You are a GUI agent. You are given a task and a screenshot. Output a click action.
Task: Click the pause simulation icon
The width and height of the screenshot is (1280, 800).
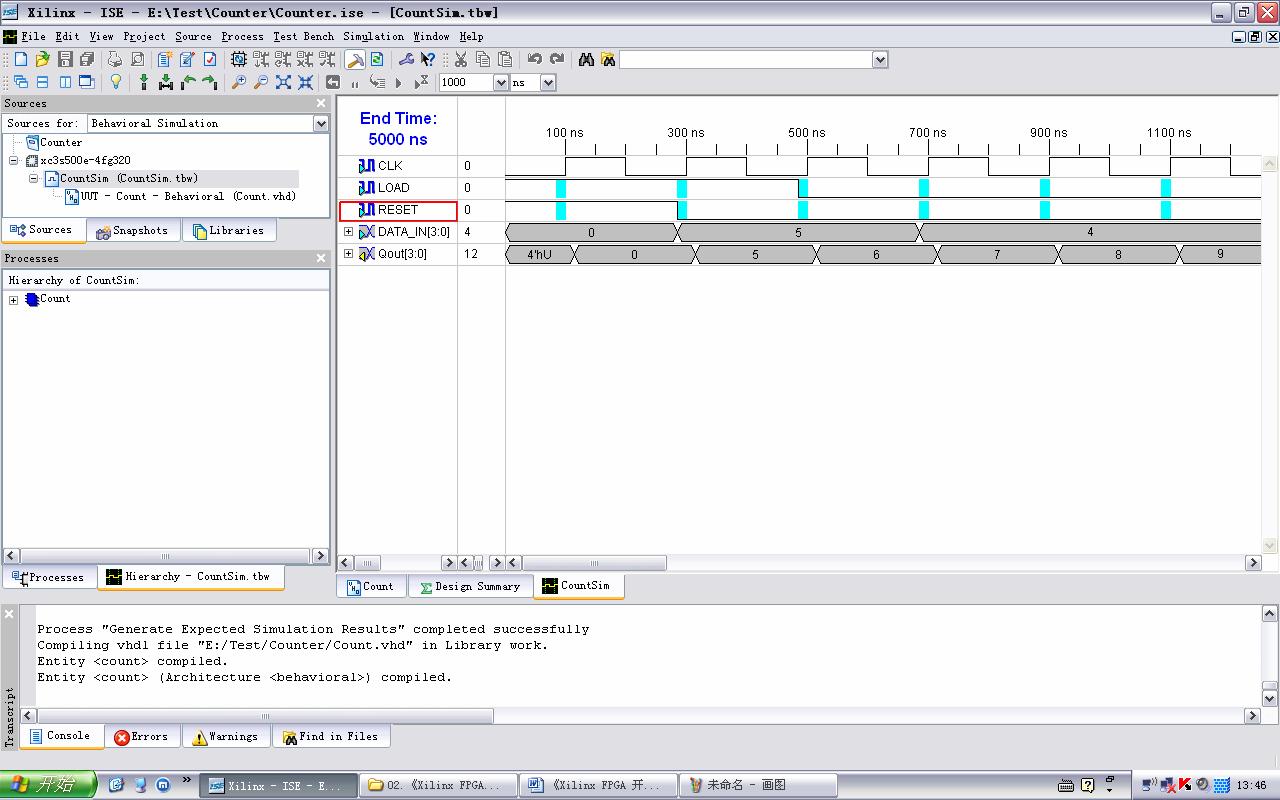click(x=355, y=83)
